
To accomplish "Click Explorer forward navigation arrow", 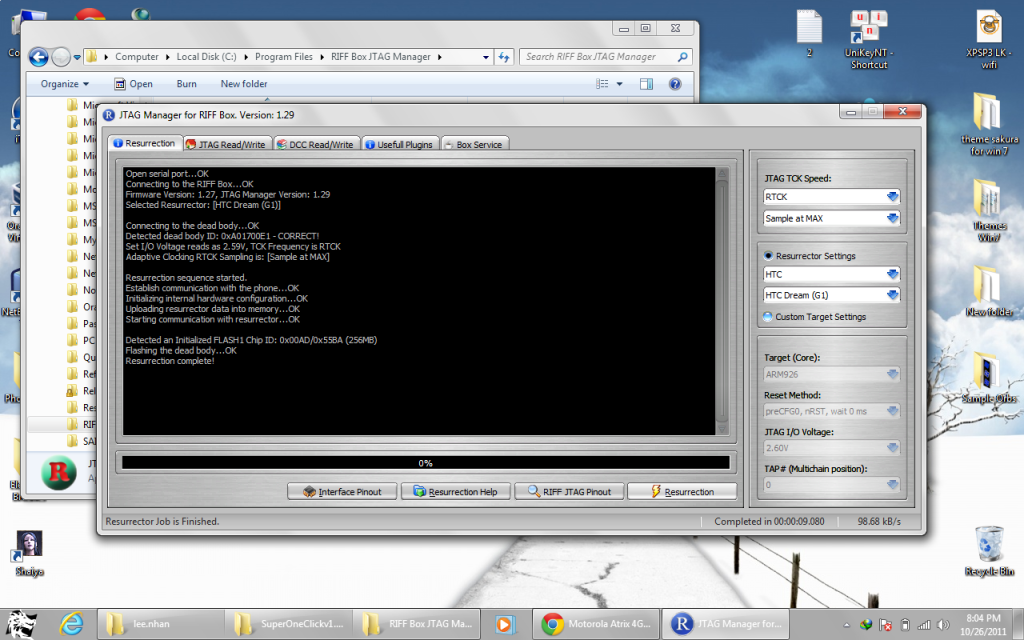I will coord(61,57).
